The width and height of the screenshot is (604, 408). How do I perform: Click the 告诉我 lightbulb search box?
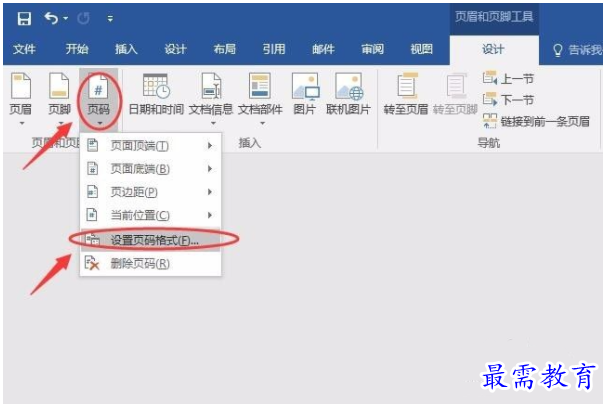coord(577,50)
